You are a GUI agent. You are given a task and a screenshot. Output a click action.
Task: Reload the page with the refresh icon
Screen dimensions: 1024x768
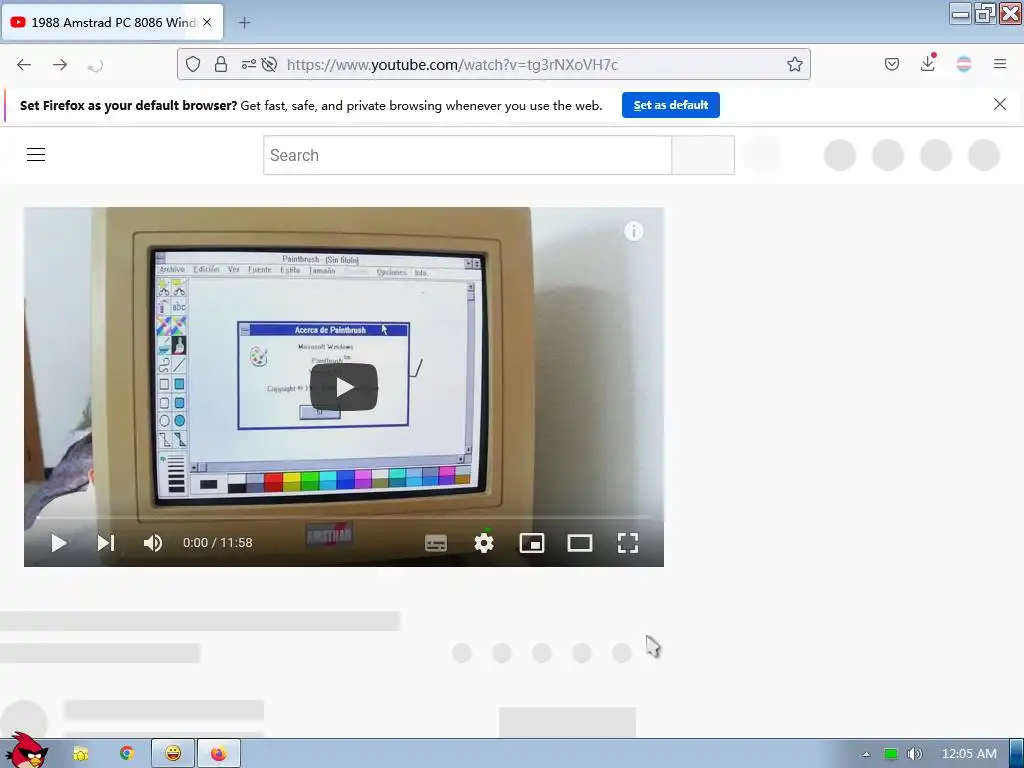95,65
